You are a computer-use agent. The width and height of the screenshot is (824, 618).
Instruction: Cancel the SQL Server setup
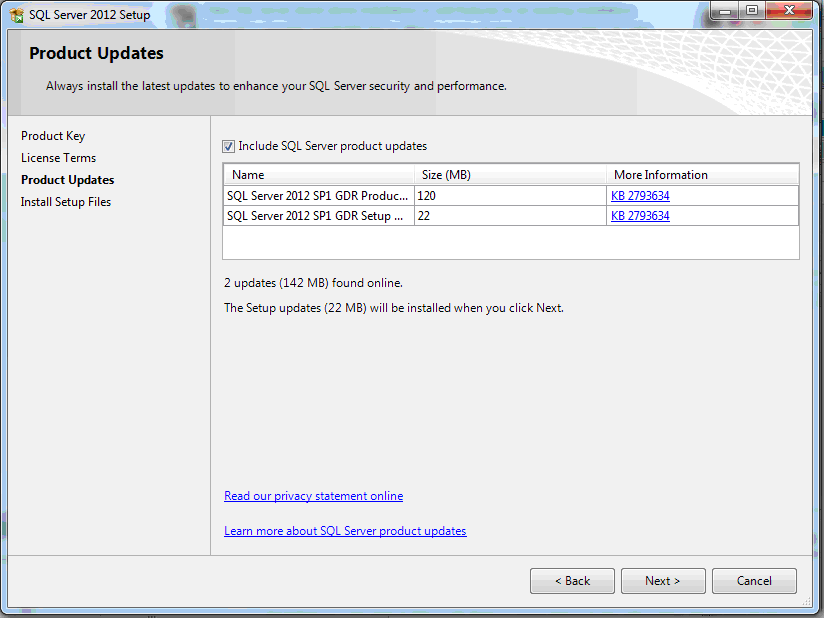pyautogui.click(x=754, y=581)
